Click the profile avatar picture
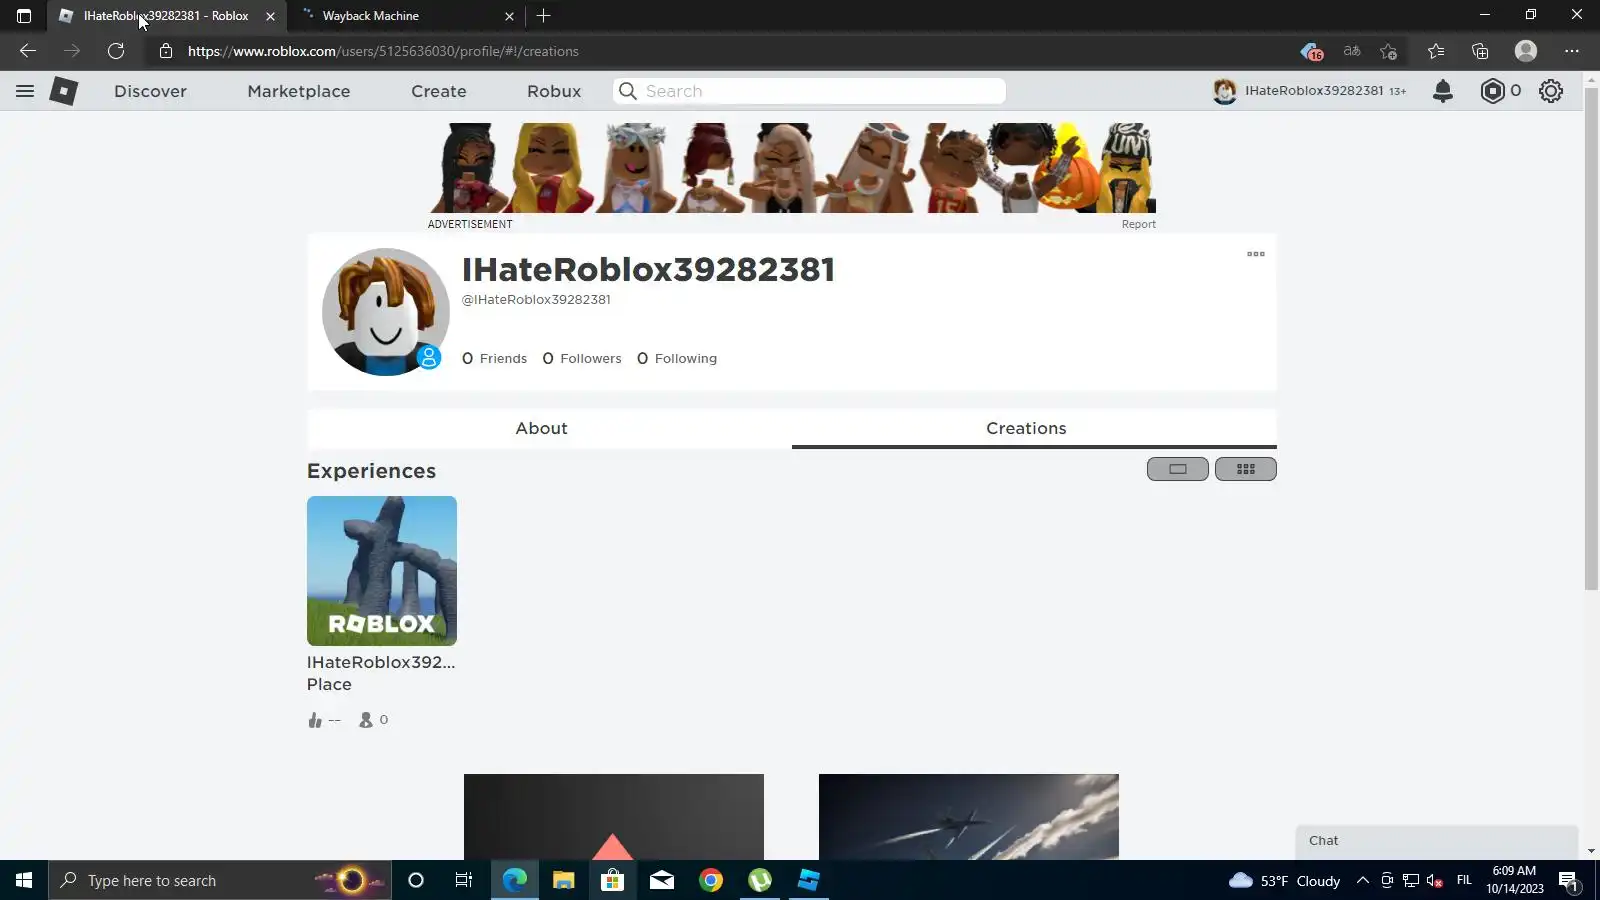Screen dimensions: 1600x900 (386, 312)
